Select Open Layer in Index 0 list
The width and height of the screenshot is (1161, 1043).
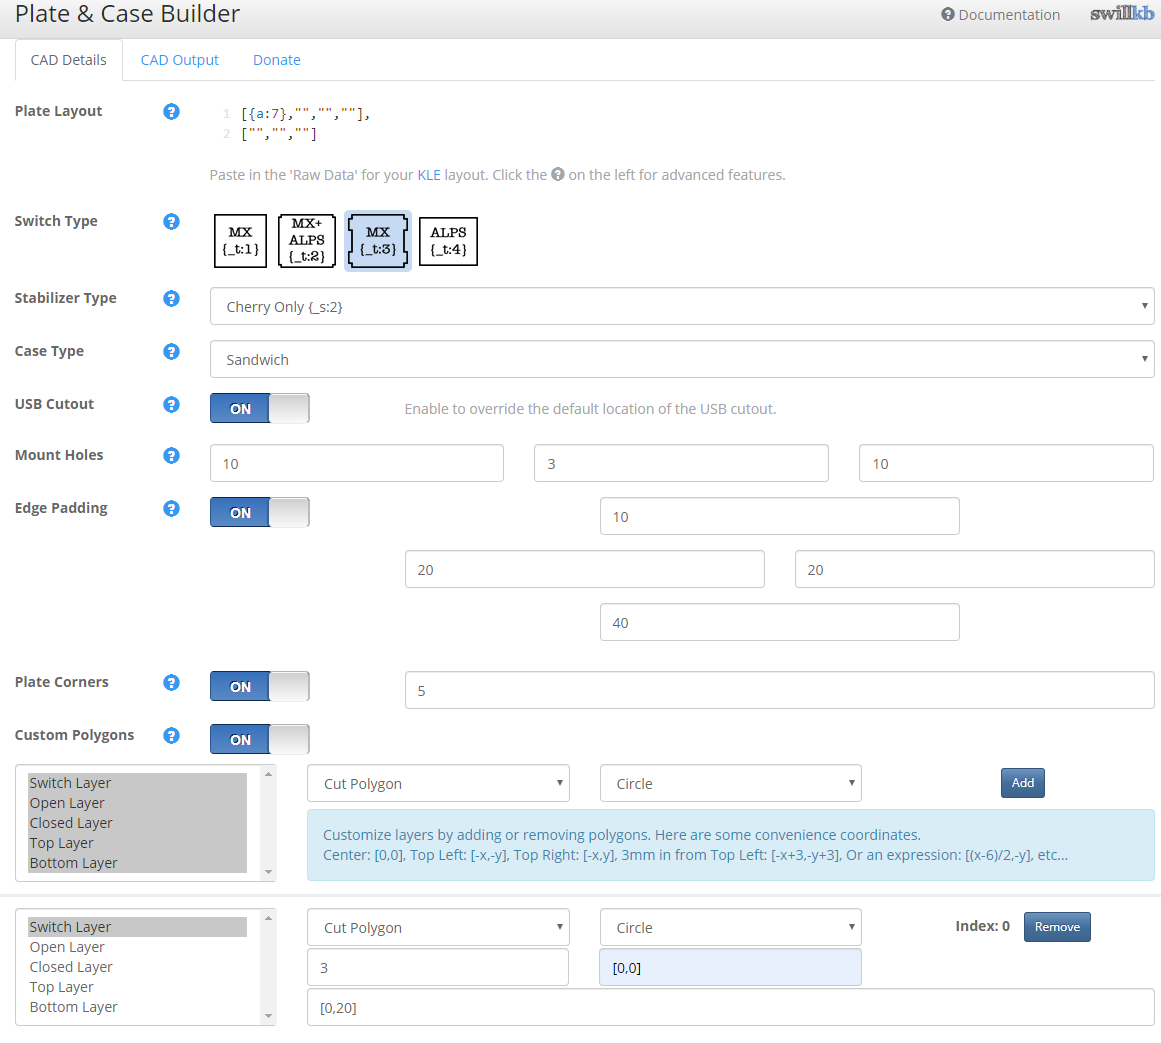click(x=137, y=948)
